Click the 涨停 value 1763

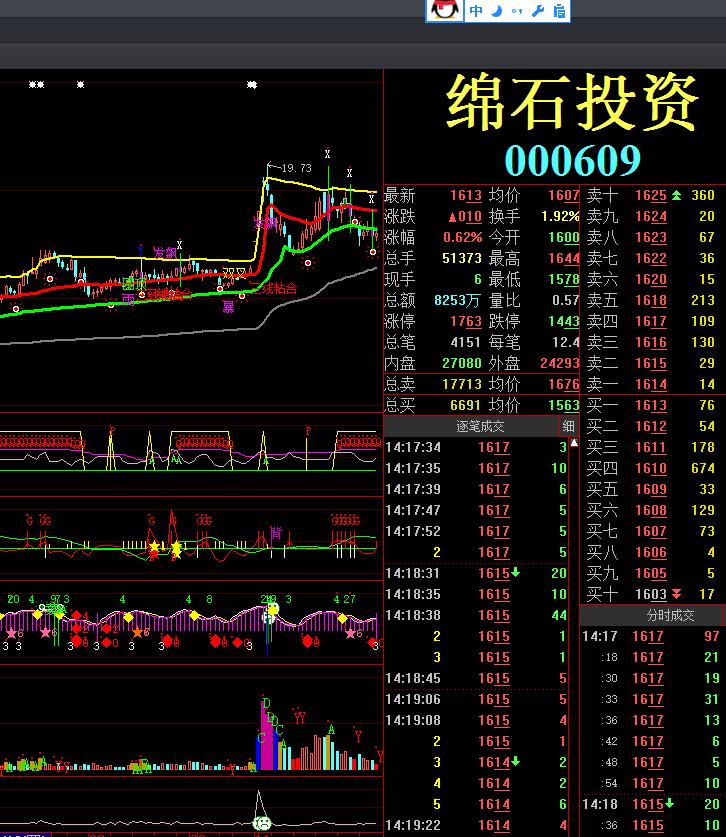[465, 321]
